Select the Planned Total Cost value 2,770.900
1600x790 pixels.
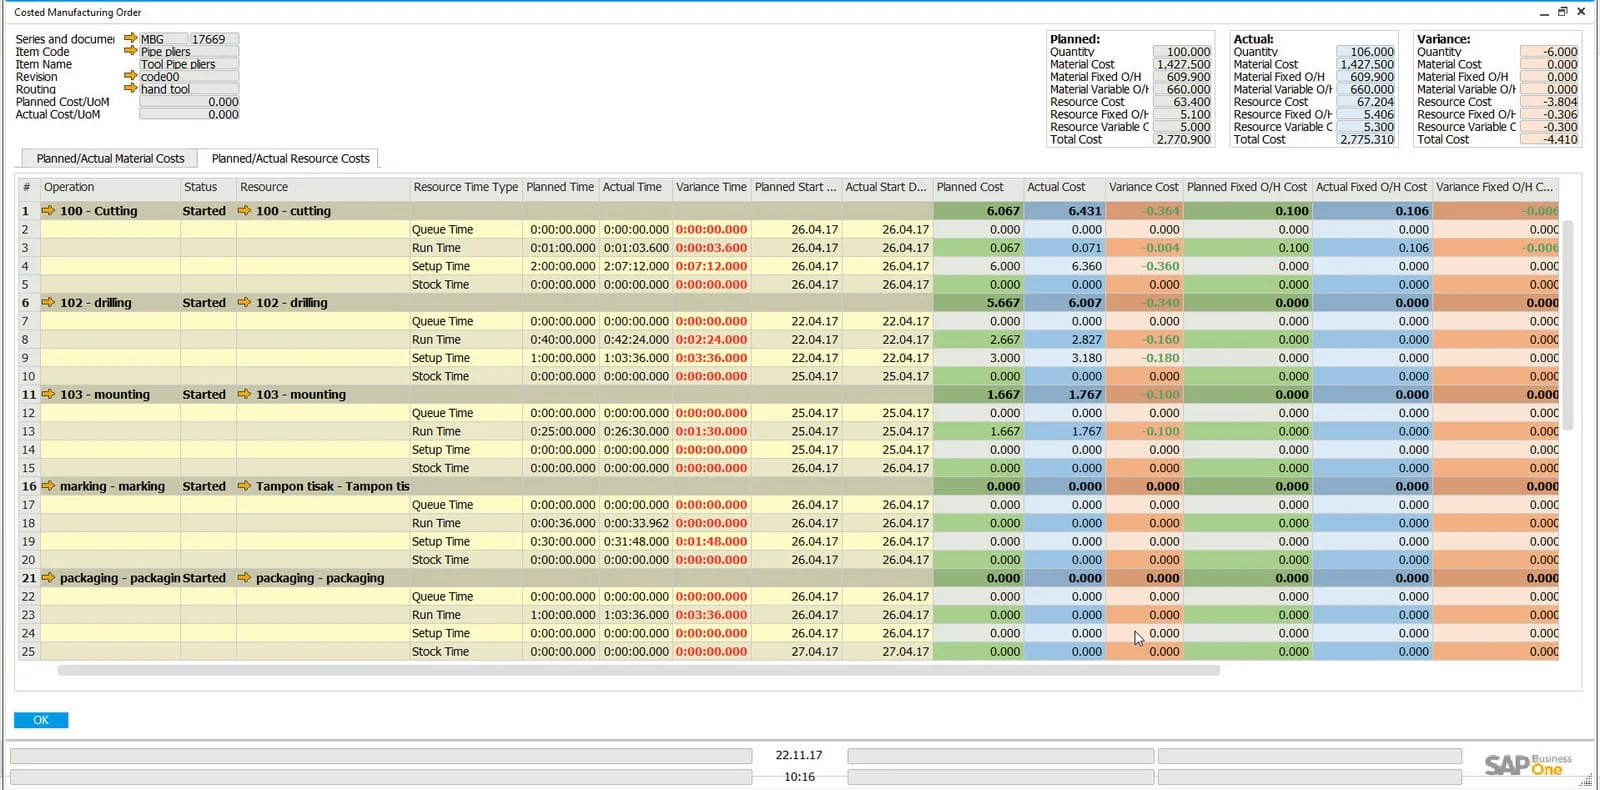point(1182,140)
